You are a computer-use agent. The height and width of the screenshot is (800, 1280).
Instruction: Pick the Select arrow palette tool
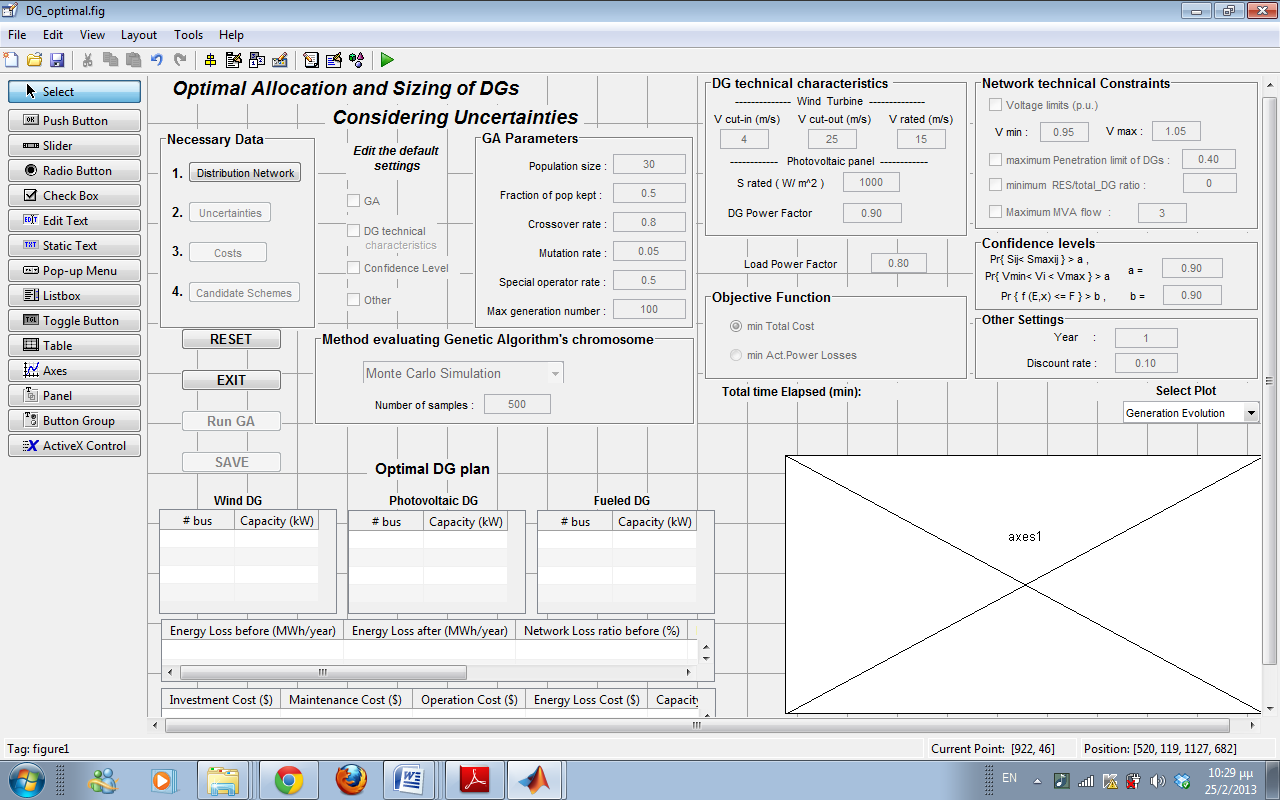(x=74, y=91)
